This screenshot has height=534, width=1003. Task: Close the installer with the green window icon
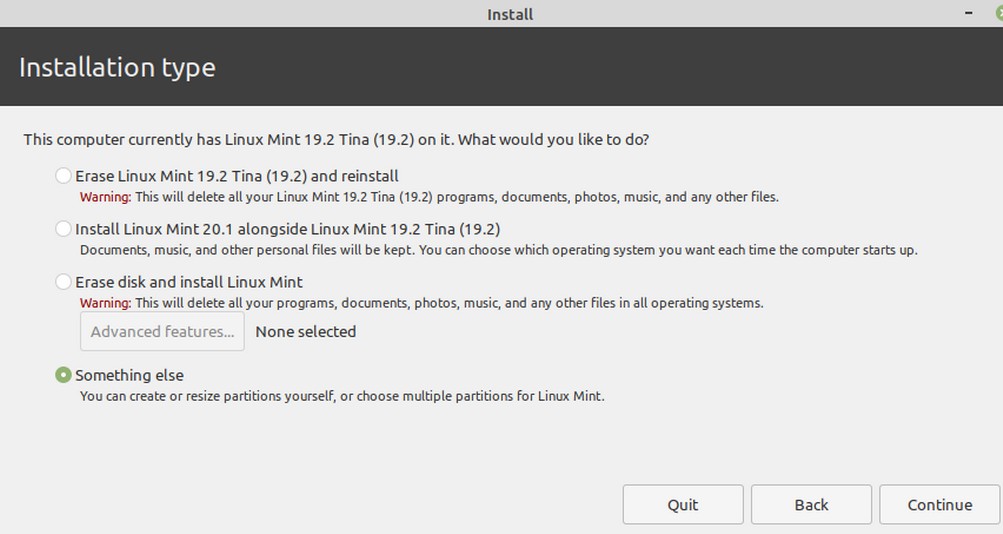click(x=999, y=13)
